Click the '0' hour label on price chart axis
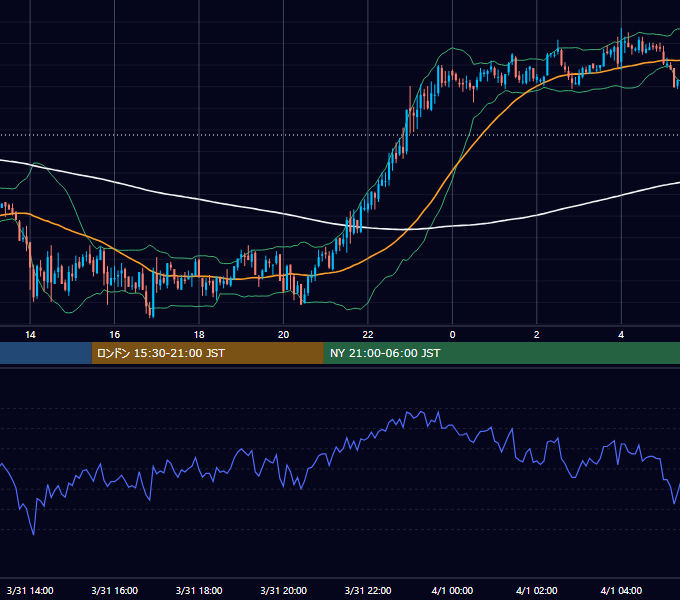Image resolution: width=680 pixels, height=600 pixels. click(452, 335)
